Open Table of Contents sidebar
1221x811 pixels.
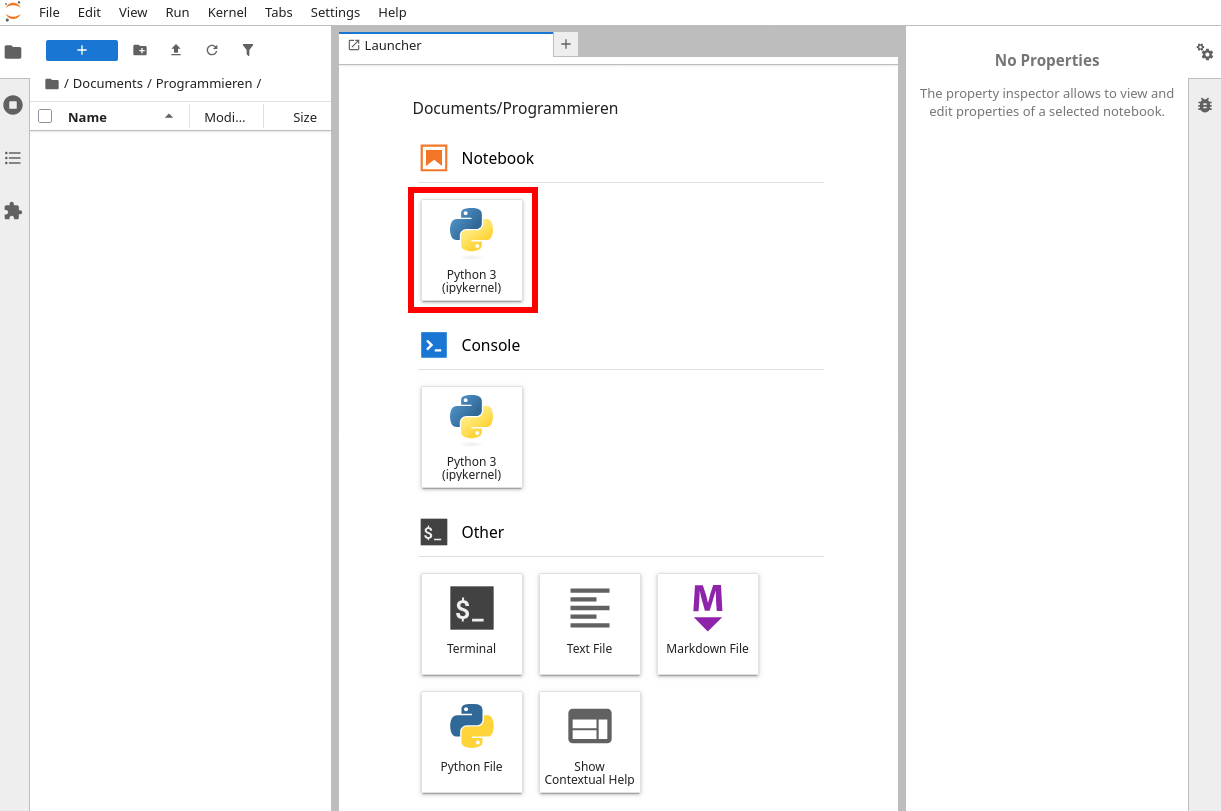[x=13, y=158]
